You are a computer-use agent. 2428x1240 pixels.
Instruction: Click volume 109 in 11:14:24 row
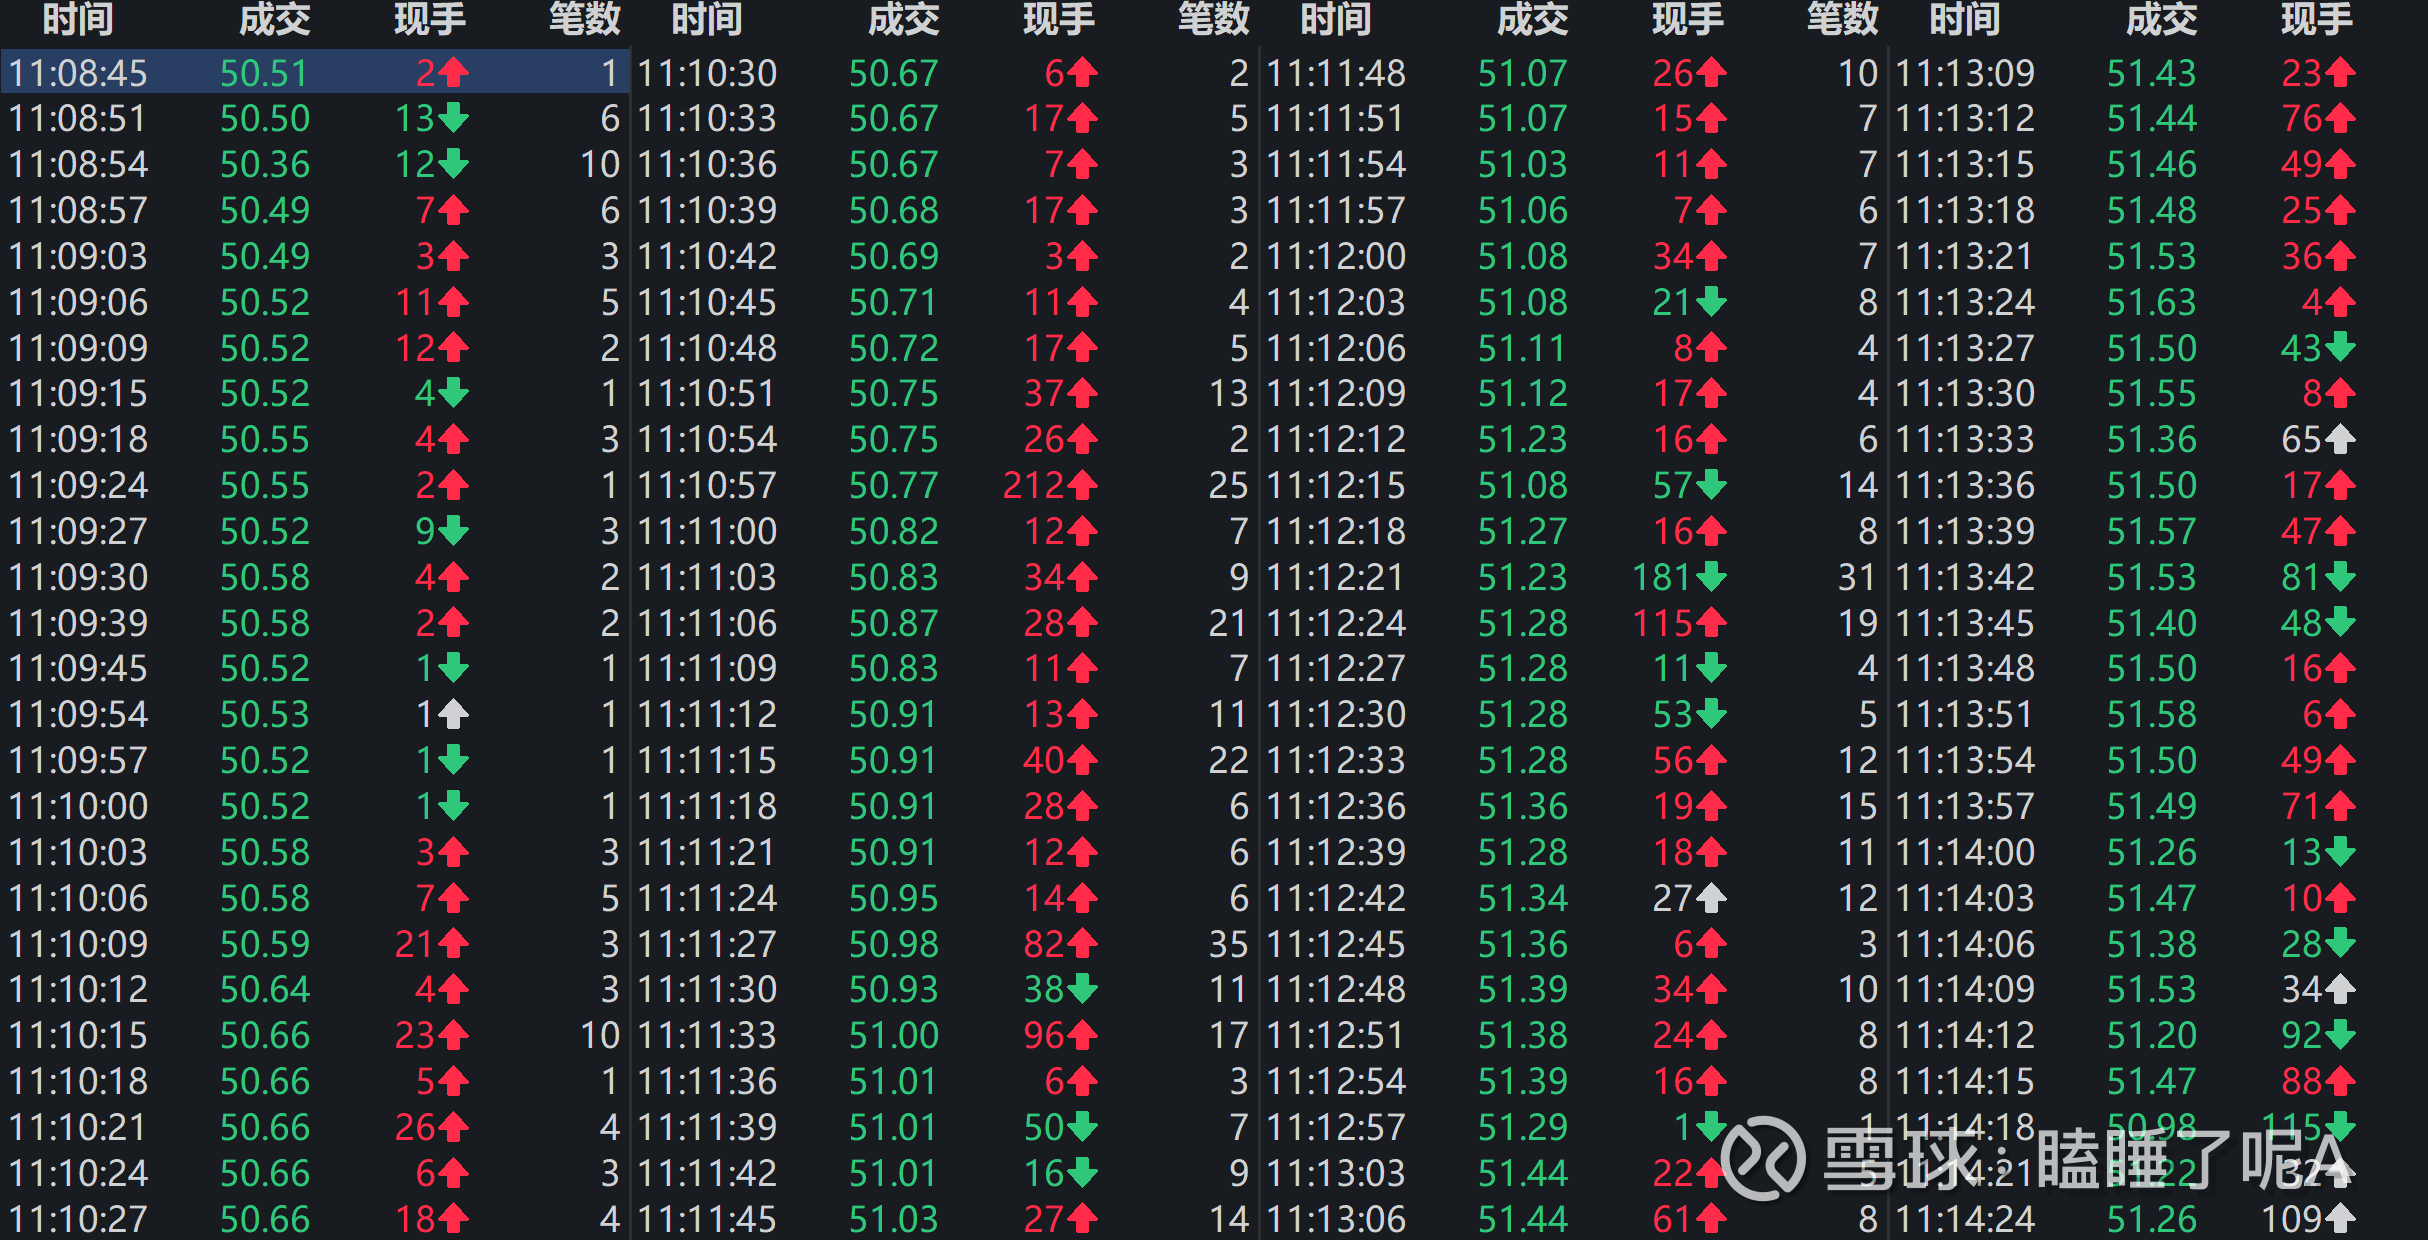coord(2291,1219)
